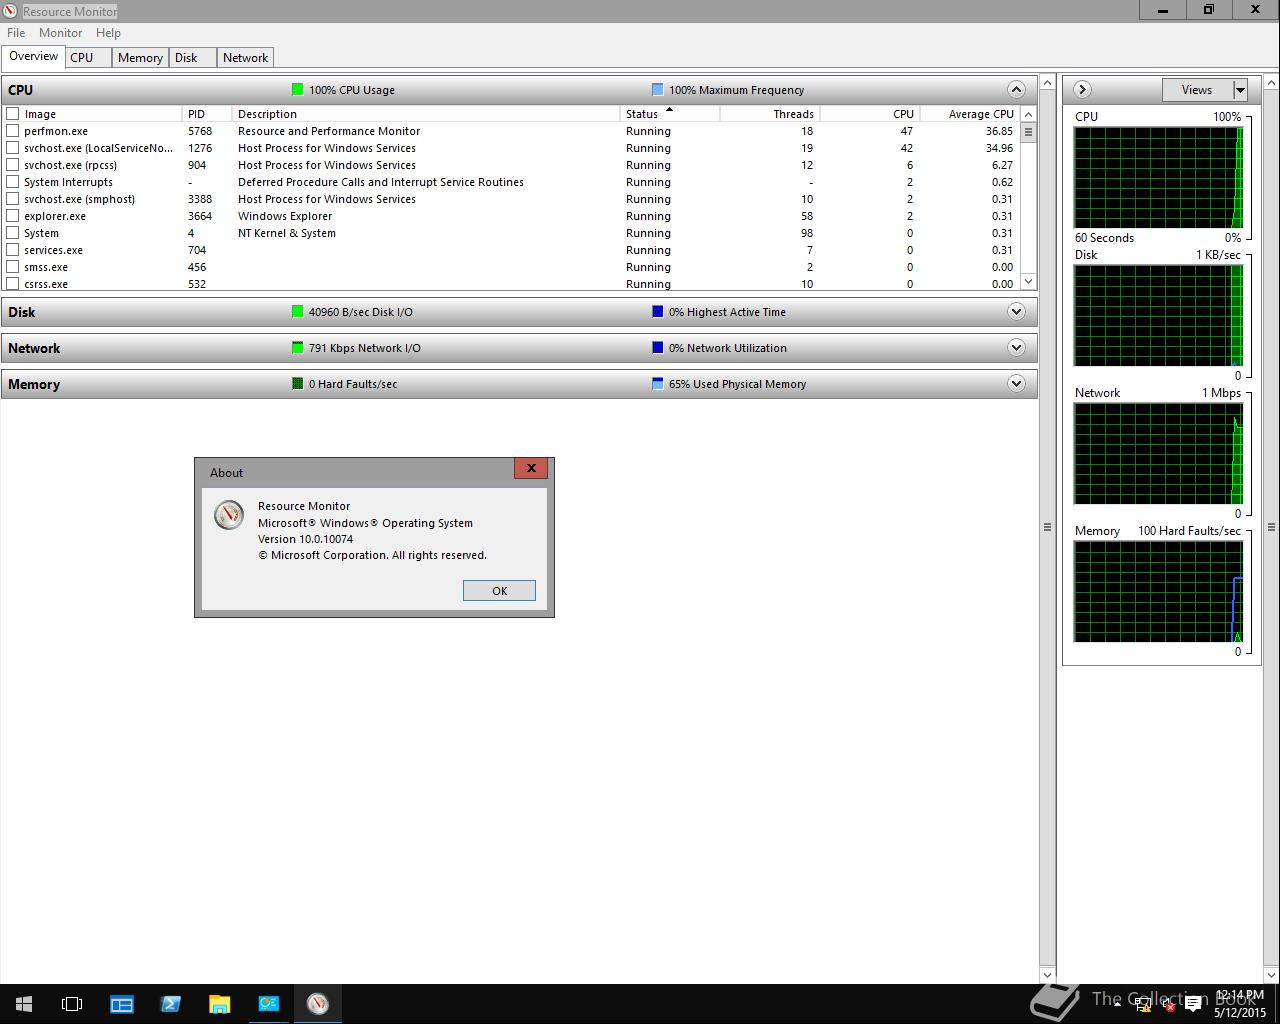Viewport: 1280px width, 1024px height.
Task: Sort by Average CPU column header
Action: tap(970, 114)
